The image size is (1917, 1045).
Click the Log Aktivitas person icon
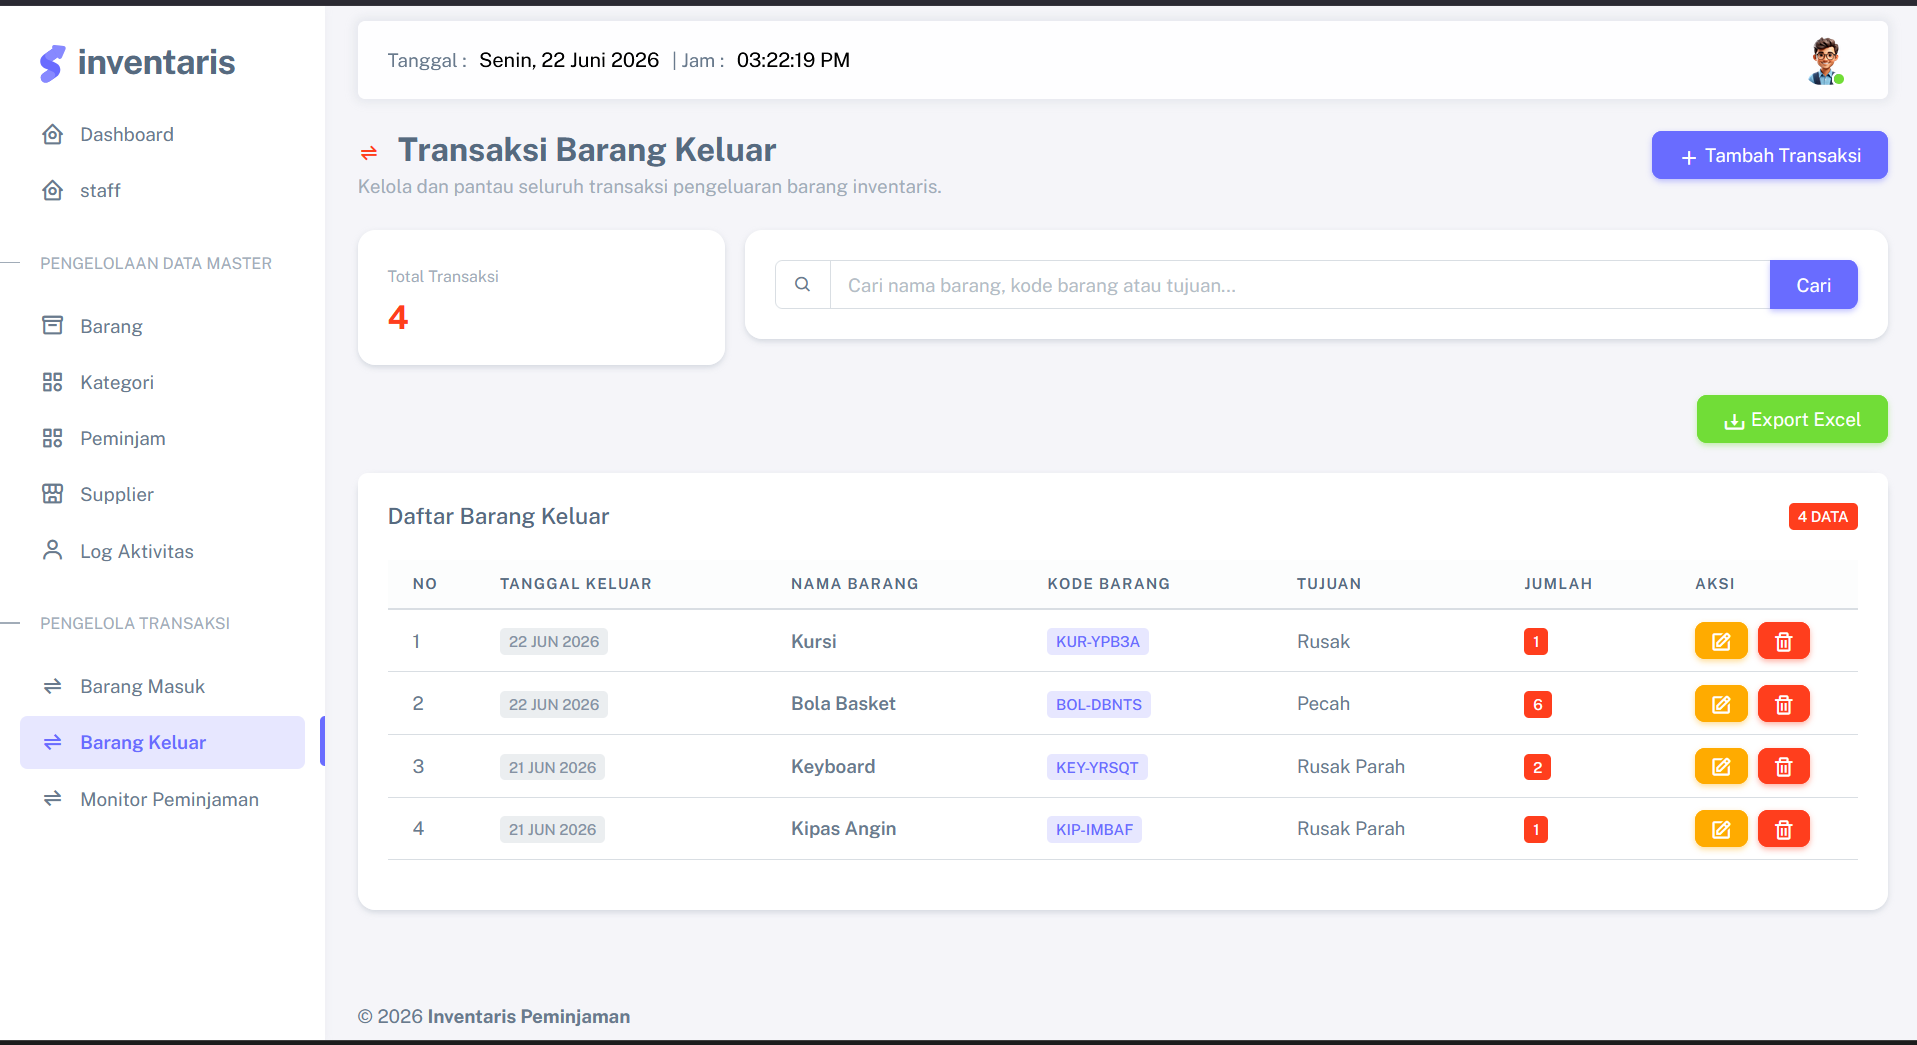[x=53, y=551]
